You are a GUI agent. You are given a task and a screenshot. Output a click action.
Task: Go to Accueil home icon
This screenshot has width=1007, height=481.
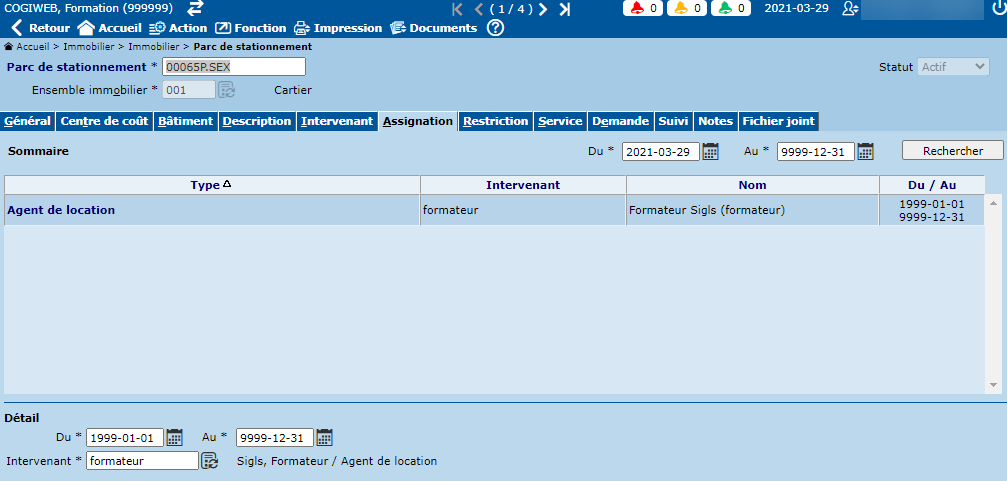[x=86, y=28]
